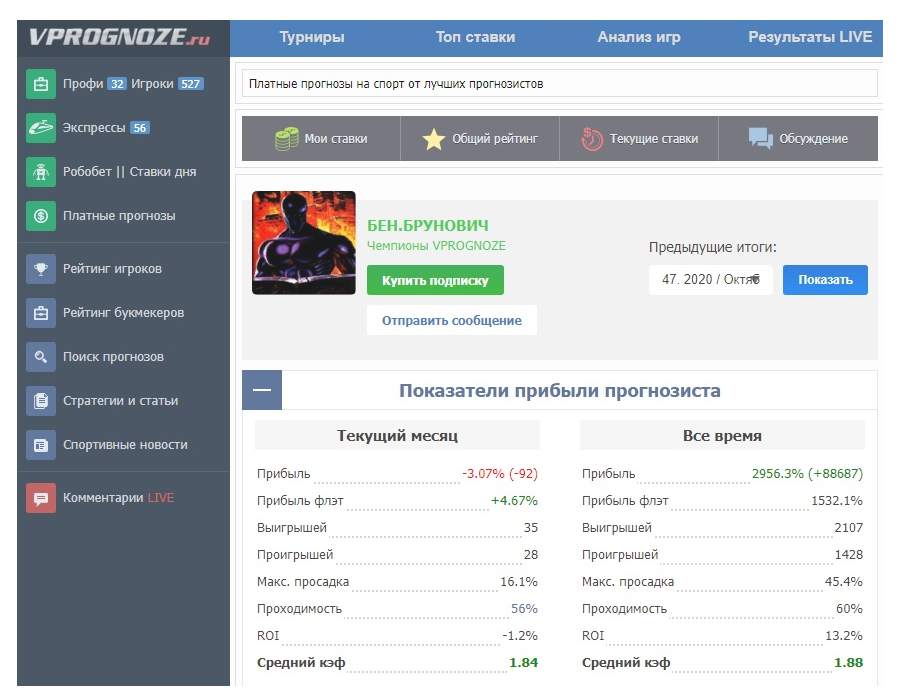The height and width of the screenshot is (697, 915).
Task: Go to Турниры in top menu
Action: pyautogui.click(x=311, y=38)
